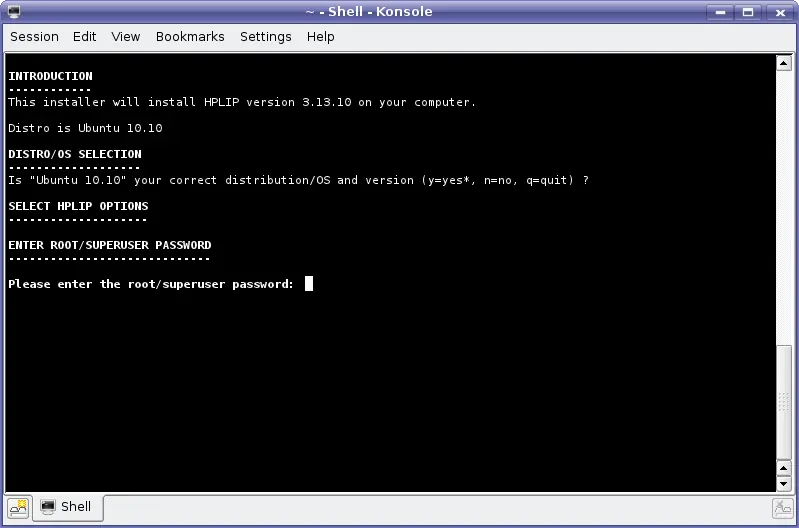Click the "SELECT HPLIP OPTIONS" heading
This screenshot has width=799, height=528.
(78, 206)
